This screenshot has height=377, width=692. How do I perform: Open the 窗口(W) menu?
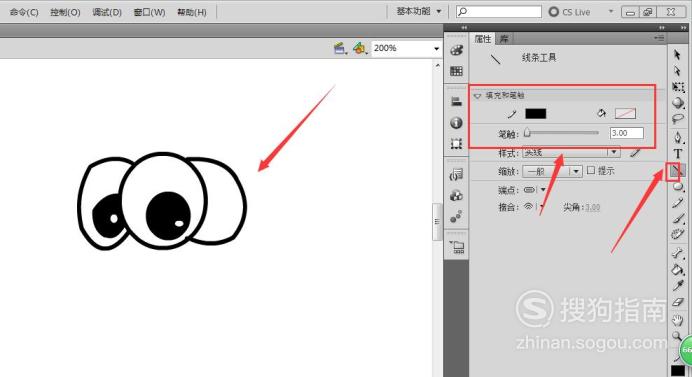[149, 12]
